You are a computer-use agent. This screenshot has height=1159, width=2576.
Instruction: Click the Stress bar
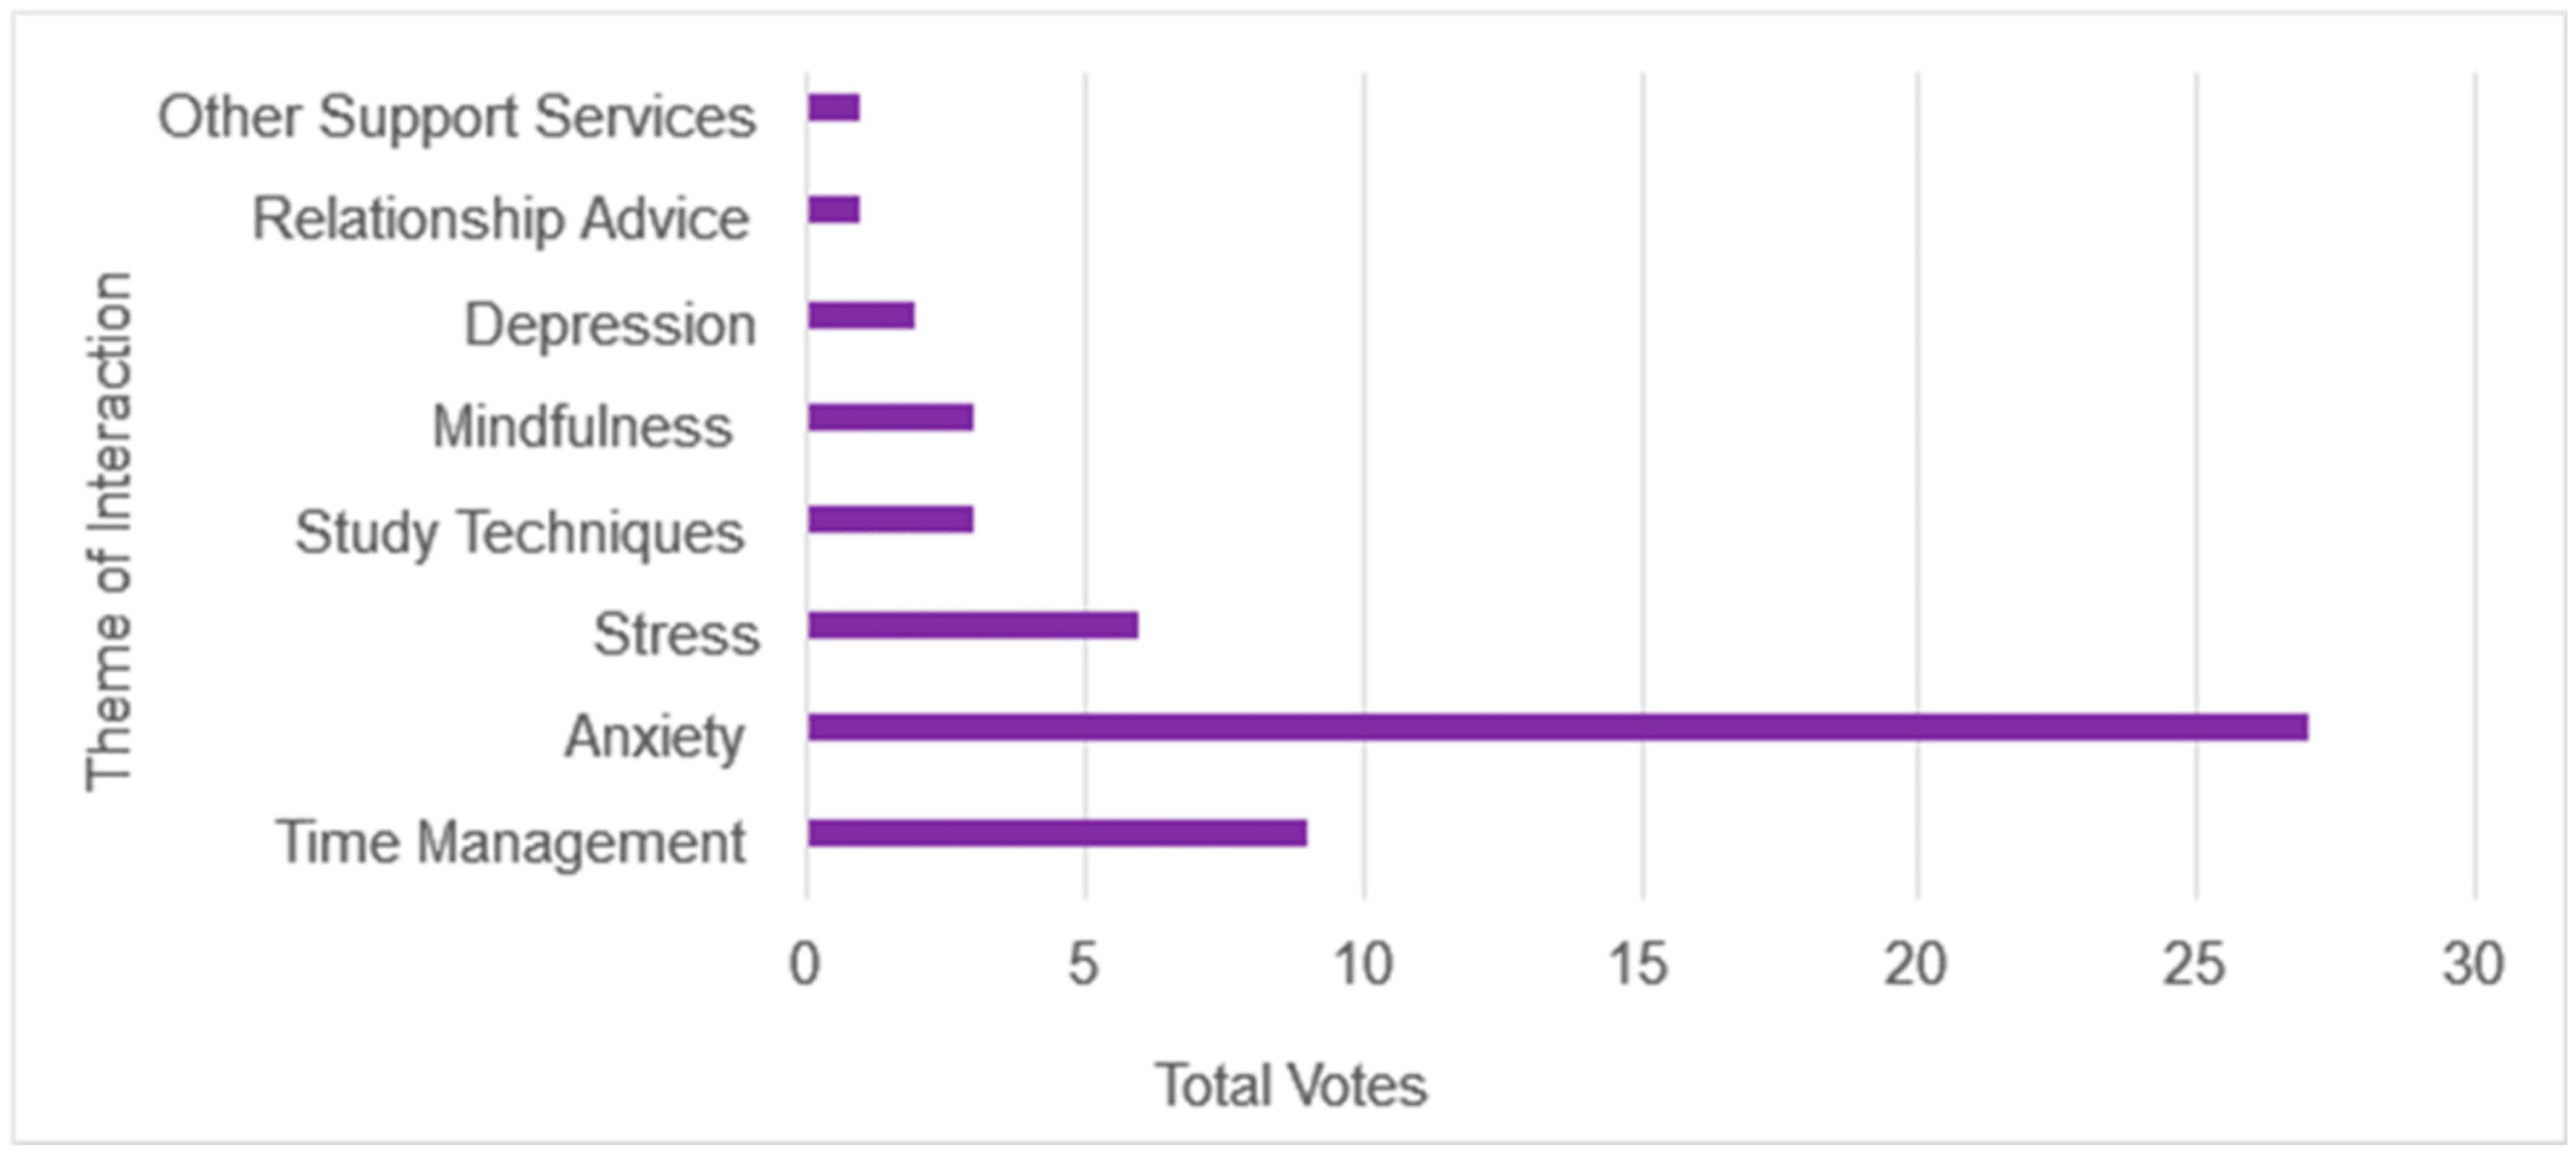click(x=972, y=625)
